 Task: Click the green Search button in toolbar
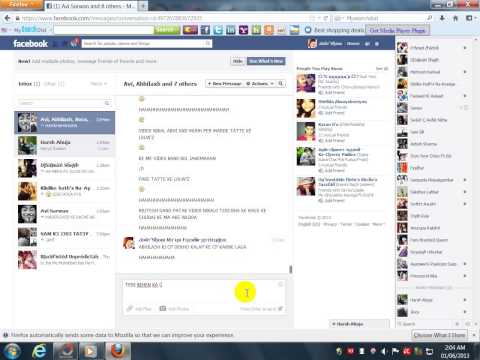167,30
